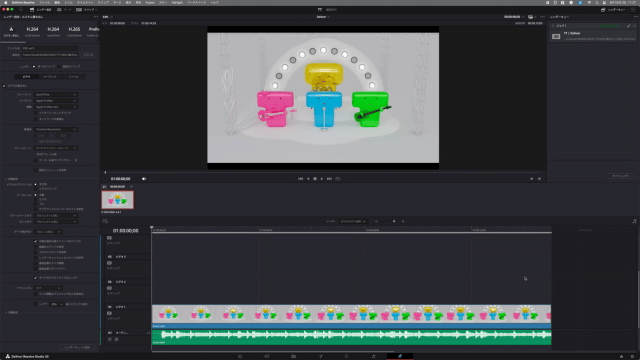Edit Job 1 with the pencil icon

point(629,26)
